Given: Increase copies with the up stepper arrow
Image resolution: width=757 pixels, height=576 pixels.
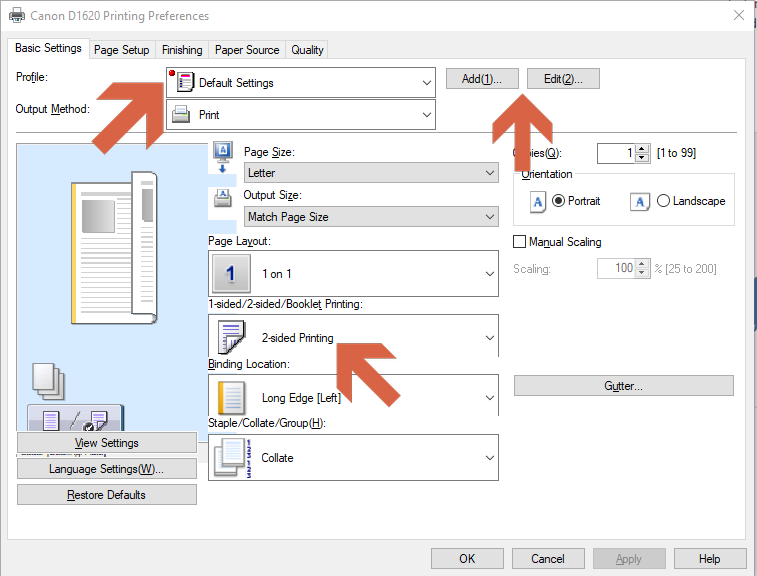Looking at the screenshot, I should [642, 148].
